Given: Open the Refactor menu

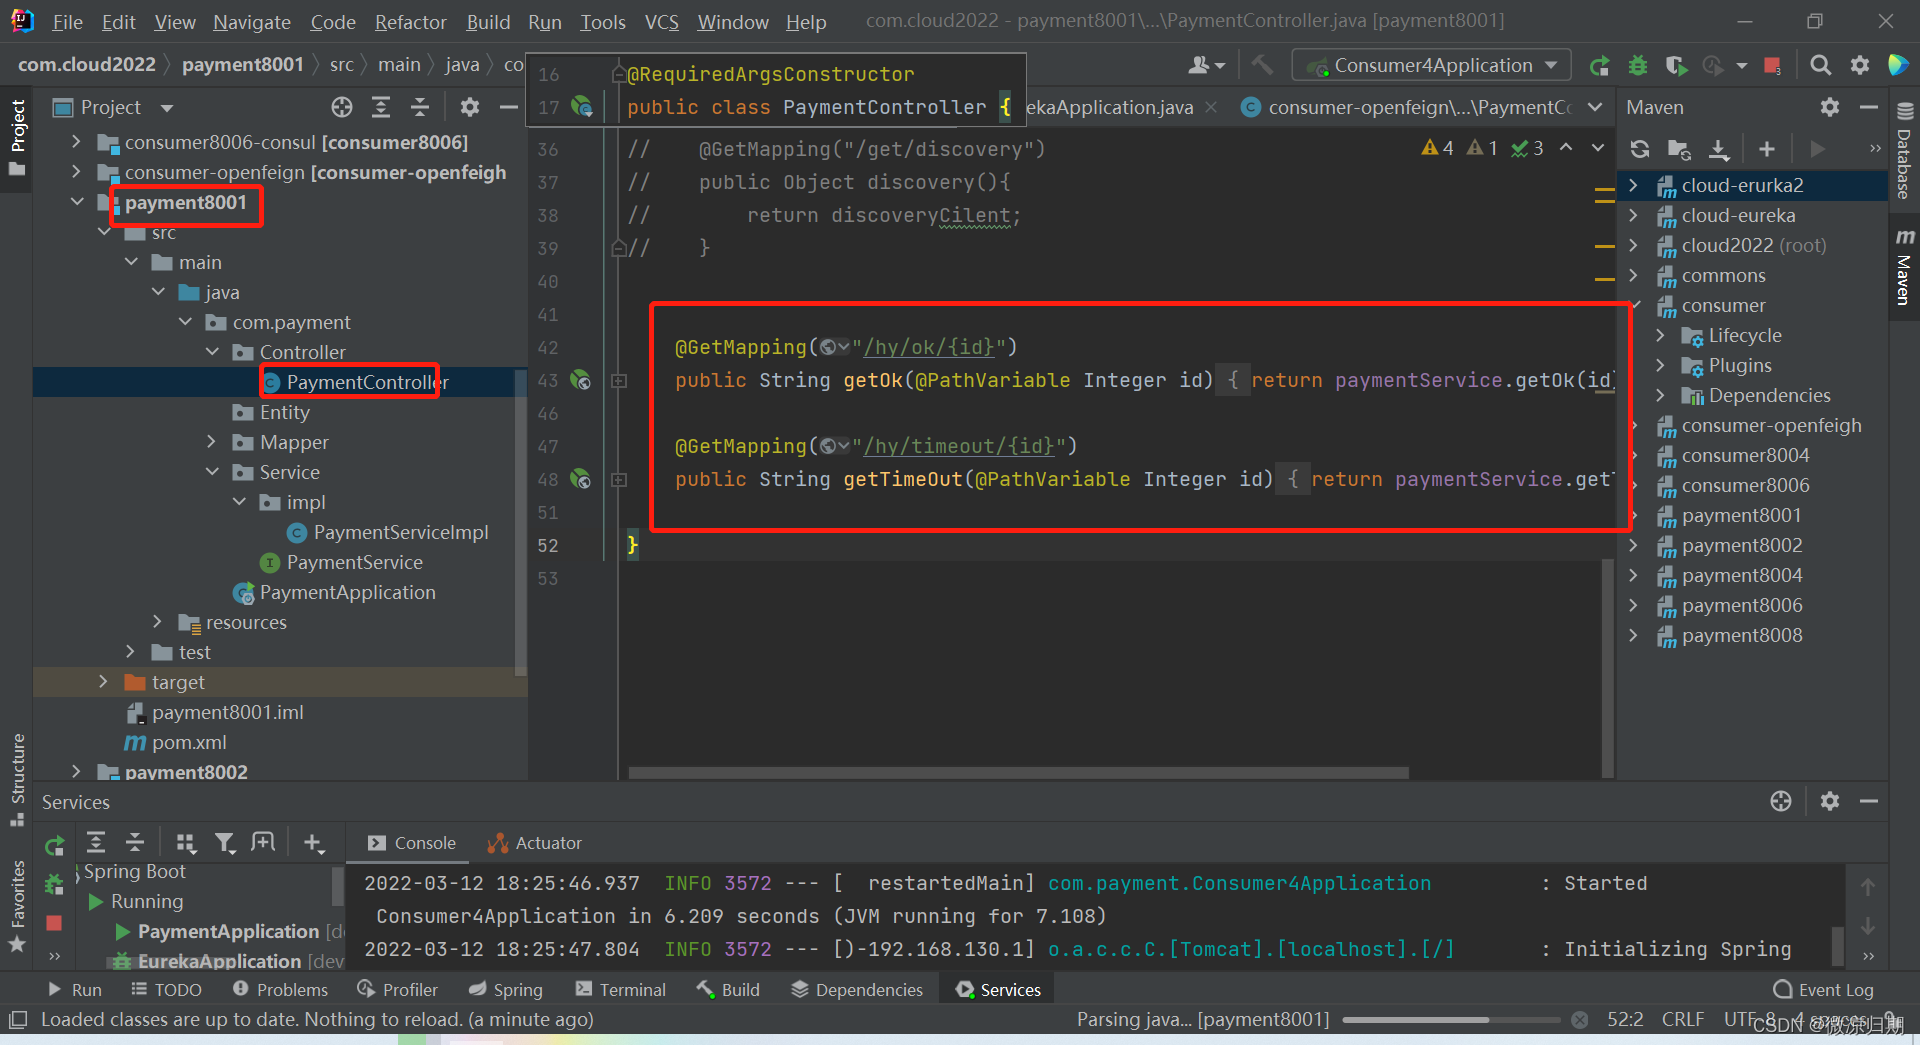Looking at the screenshot, I should [x=410, y=22].
